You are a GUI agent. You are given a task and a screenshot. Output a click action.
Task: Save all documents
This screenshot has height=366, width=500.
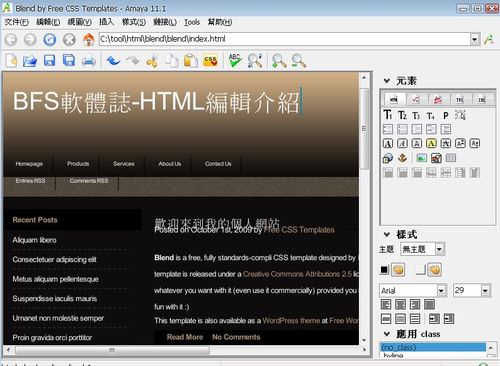tap(69, 61)
